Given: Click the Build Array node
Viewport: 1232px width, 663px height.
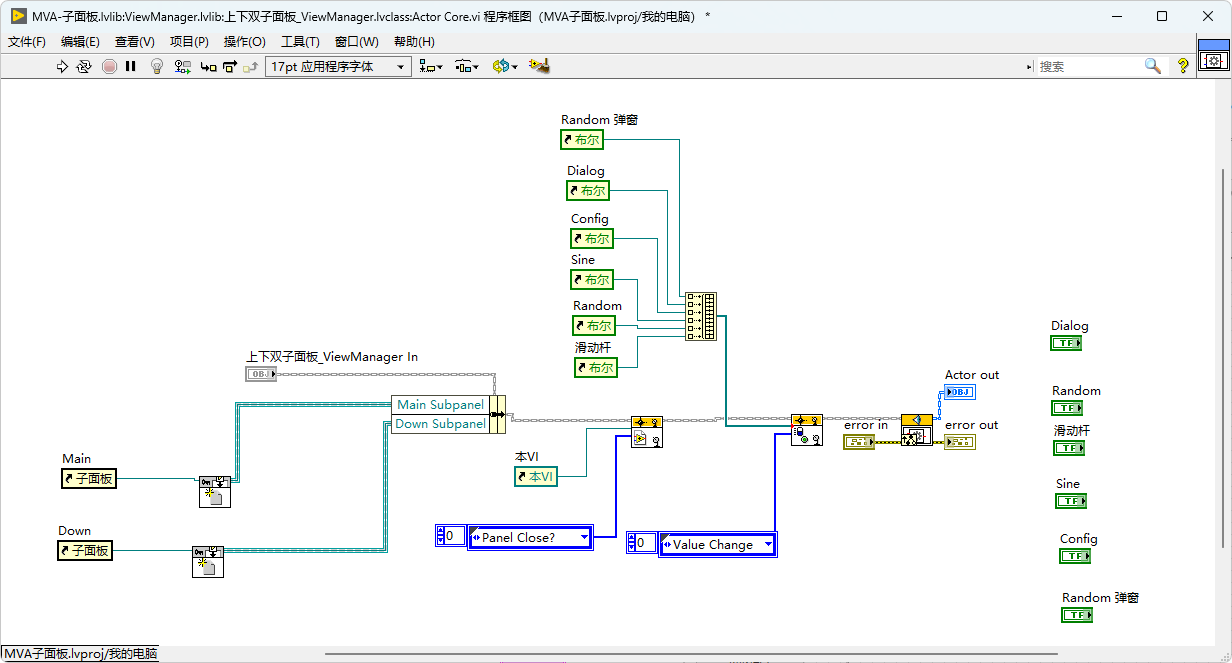Looking at the screenshot, I should (701, 317).
